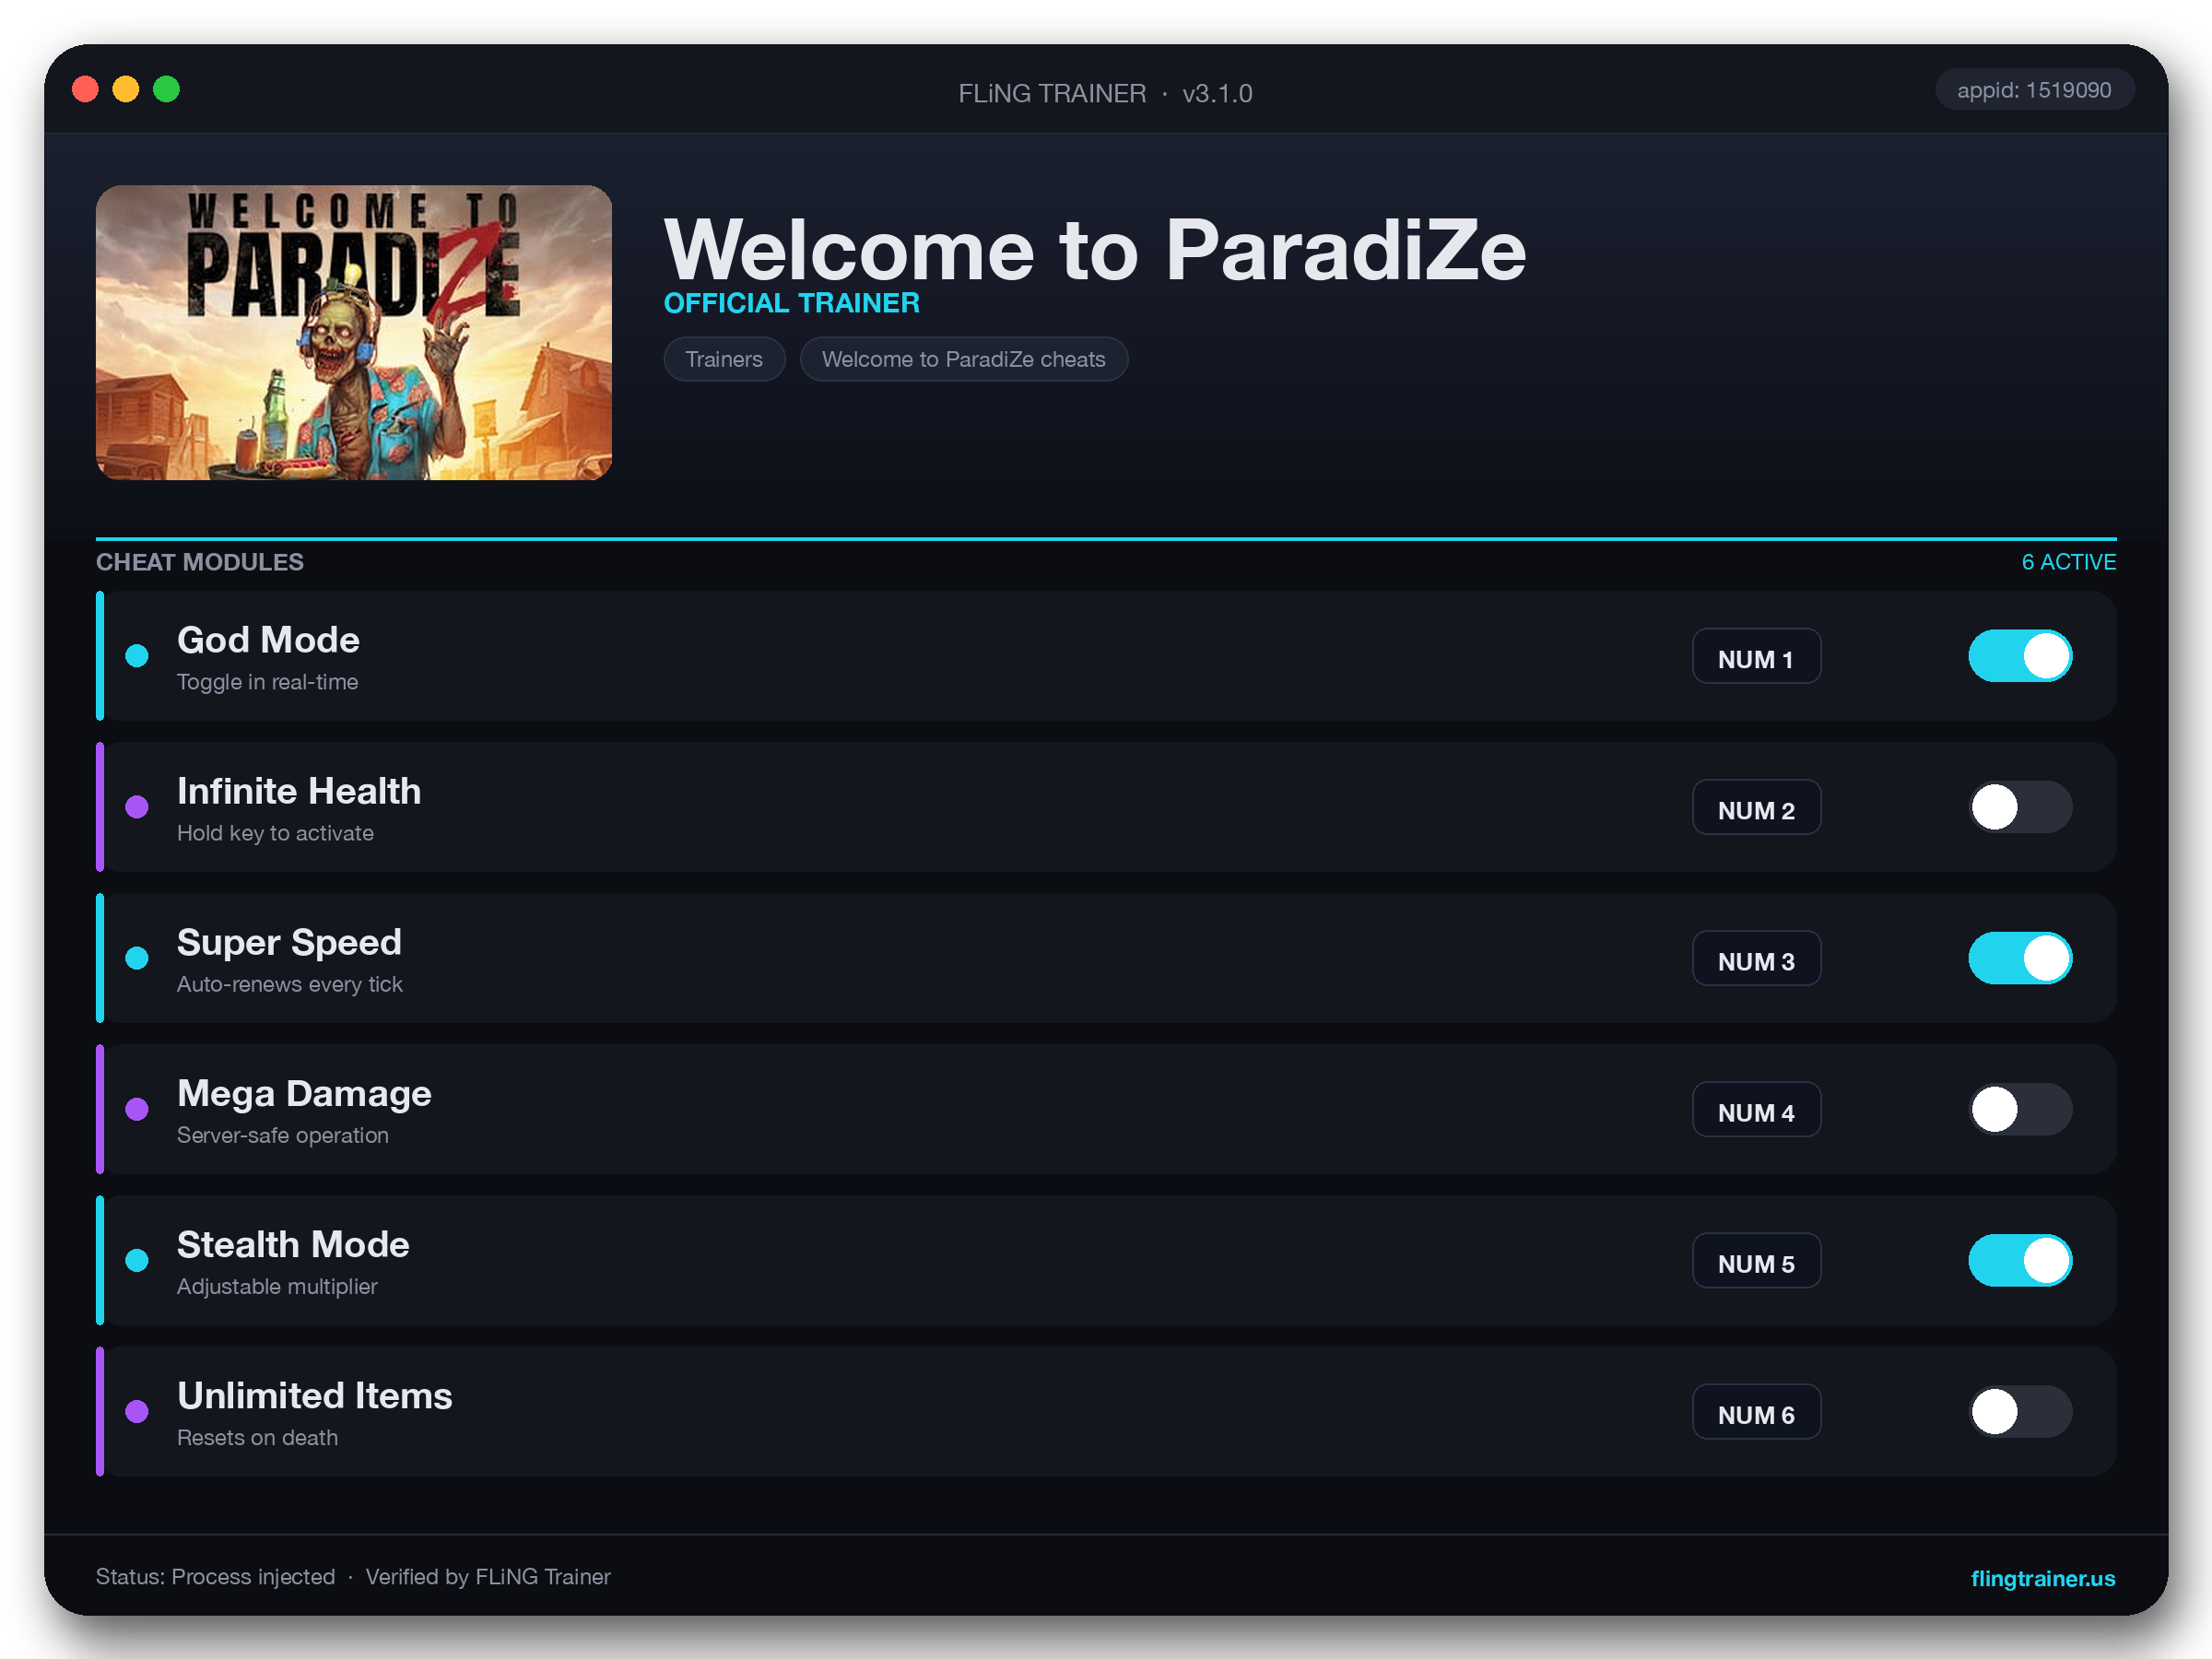Viewport: 2212px width, 1659px height.
Task: Click the Verified by FLiNG Trainer text
Action: pyautogui.click(x=488, y=1576)
